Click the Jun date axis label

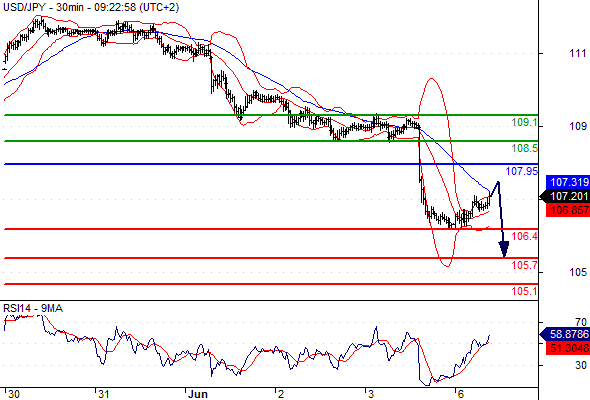198,394
